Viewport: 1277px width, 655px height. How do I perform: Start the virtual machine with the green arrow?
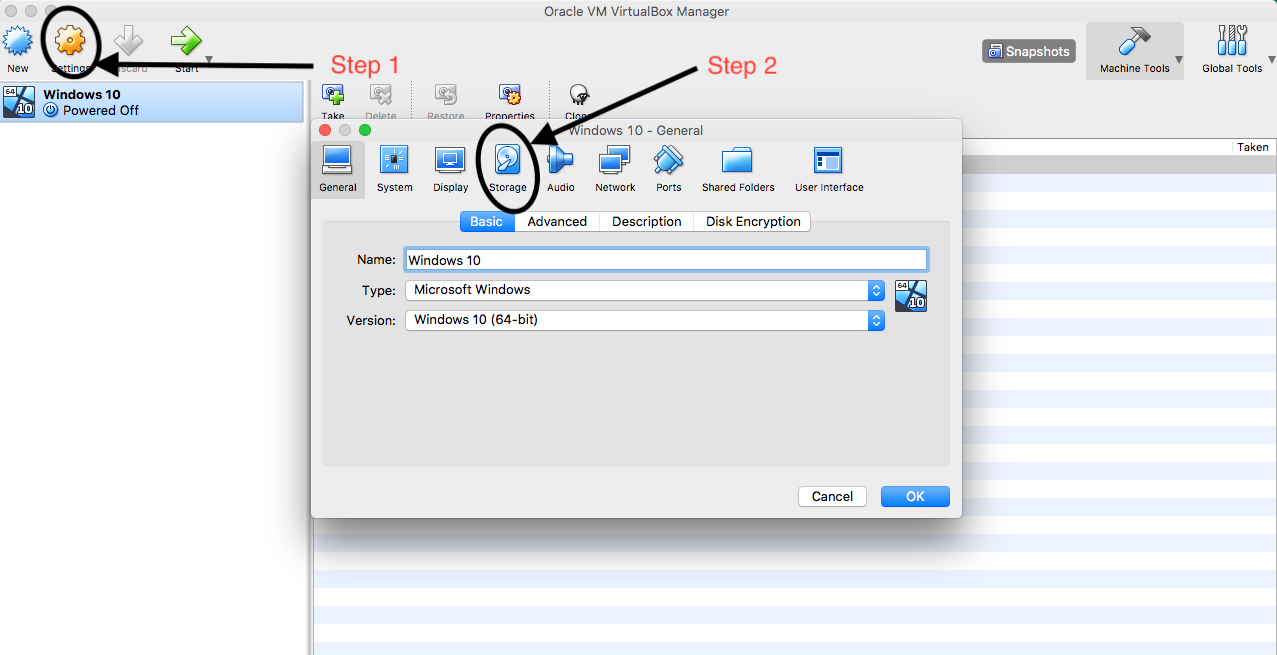point(185,41)
